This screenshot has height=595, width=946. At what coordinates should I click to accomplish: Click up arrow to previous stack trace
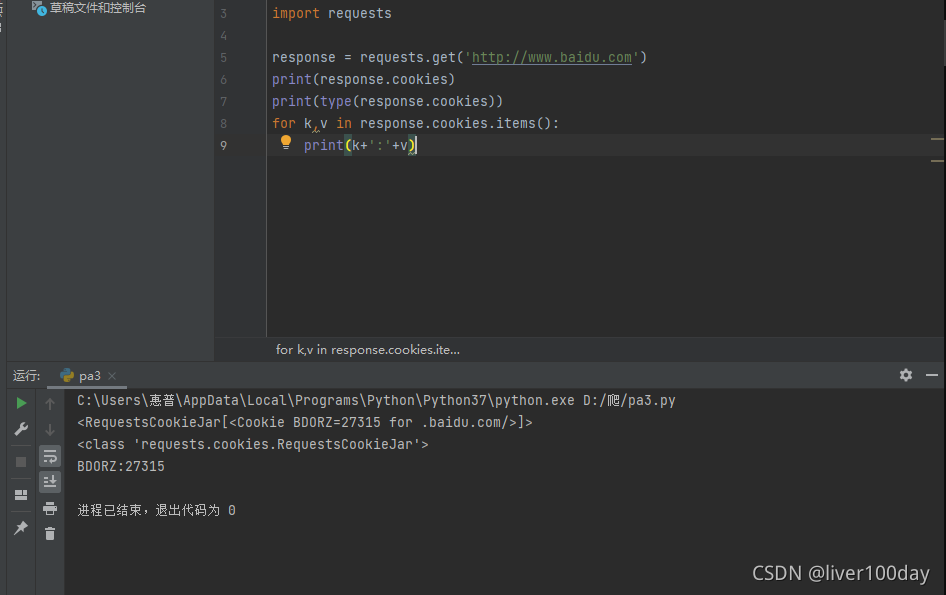50,404
